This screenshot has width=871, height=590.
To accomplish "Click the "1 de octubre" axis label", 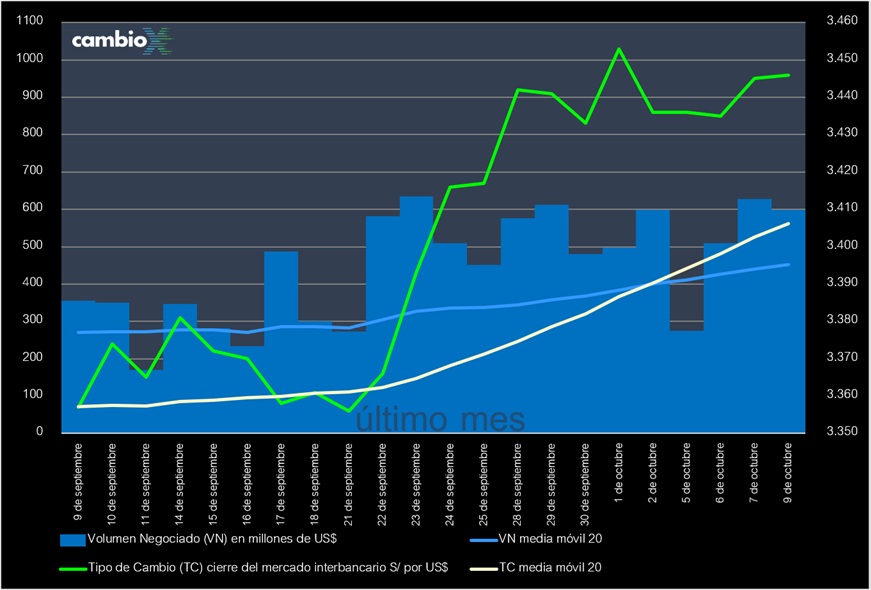I will tap(620, 473).
